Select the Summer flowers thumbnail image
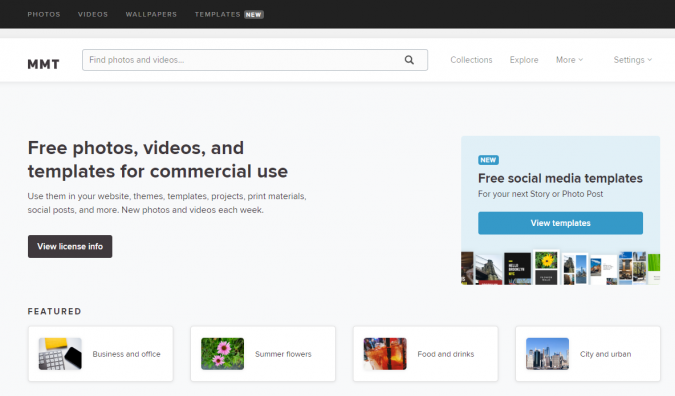This screenshot has width=675, height=396. point(223,354)
